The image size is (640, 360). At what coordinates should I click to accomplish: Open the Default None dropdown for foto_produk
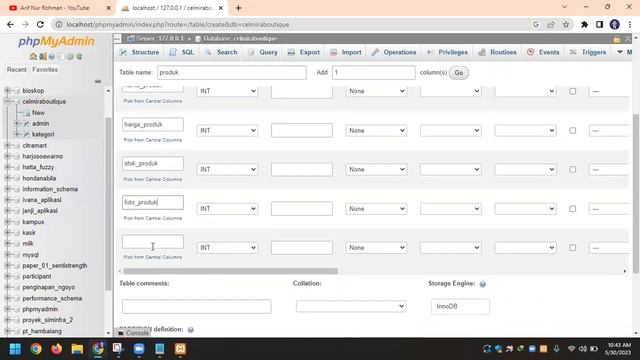click(376, 209)
